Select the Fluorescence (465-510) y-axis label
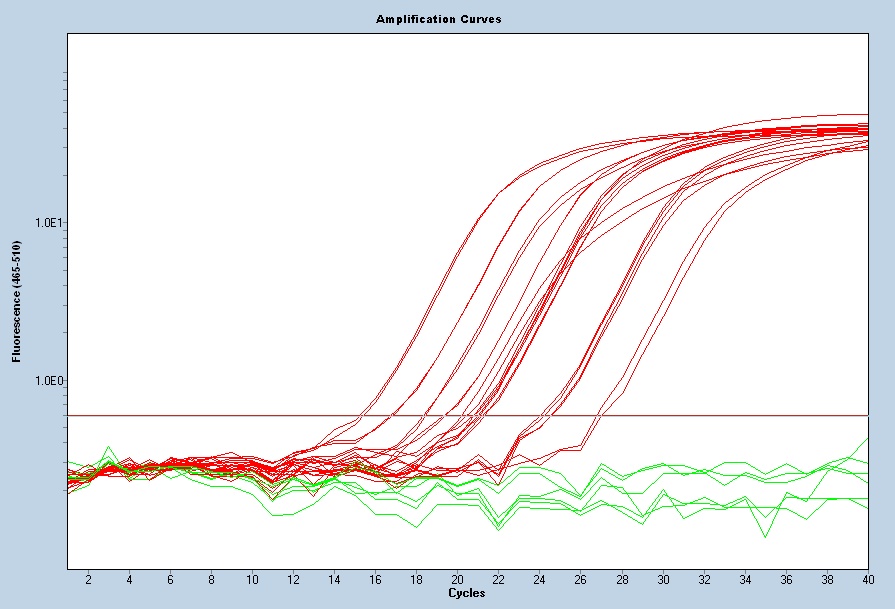895x609 pixels. click(16, 300)
